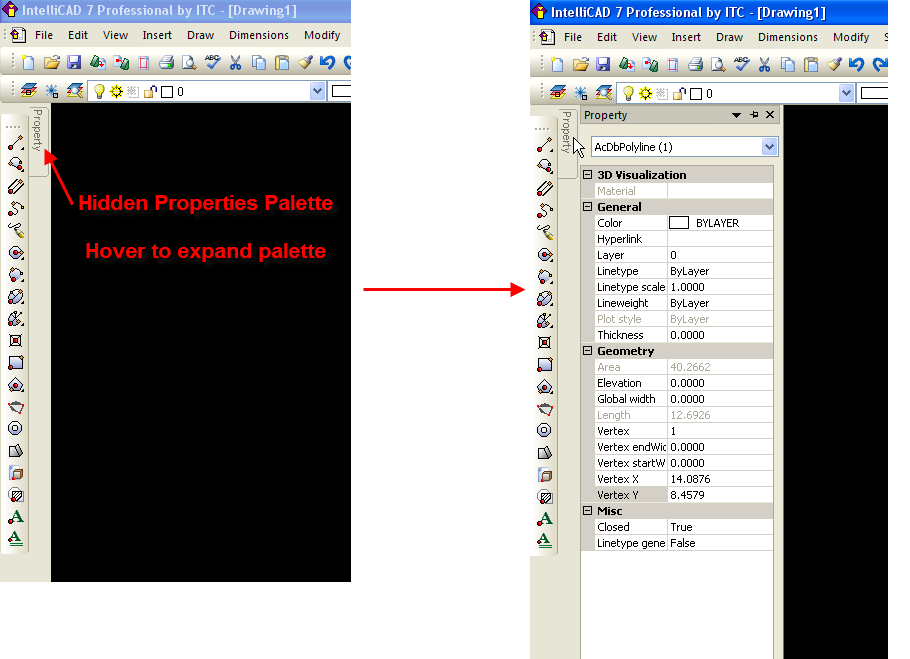Click Copy icon in left window toolbar

(259, 62)
